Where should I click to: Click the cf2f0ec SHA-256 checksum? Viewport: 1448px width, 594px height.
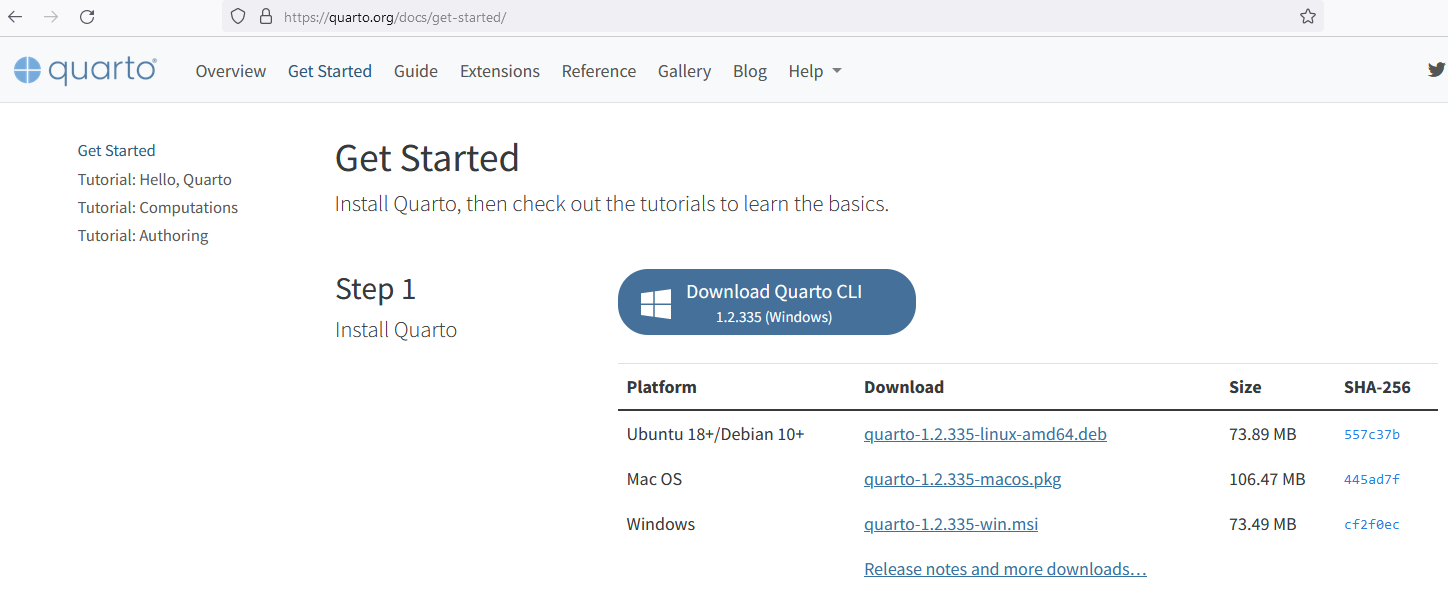click(1372, 524)
